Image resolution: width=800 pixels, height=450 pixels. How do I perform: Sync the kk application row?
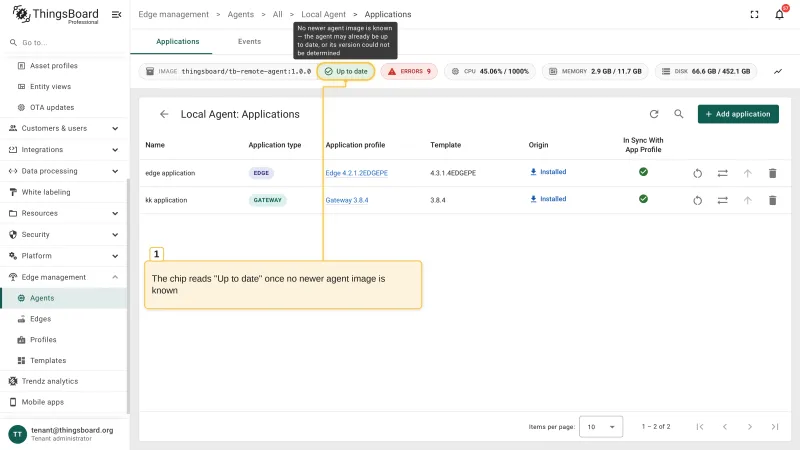click(722, 201)
